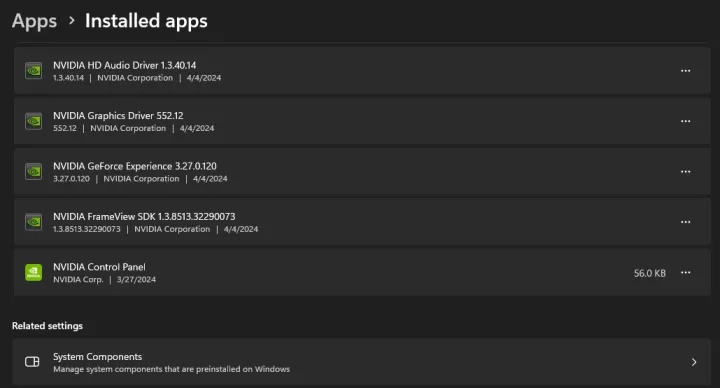
Task: Click the System Components icon
Action: (32, 362)
